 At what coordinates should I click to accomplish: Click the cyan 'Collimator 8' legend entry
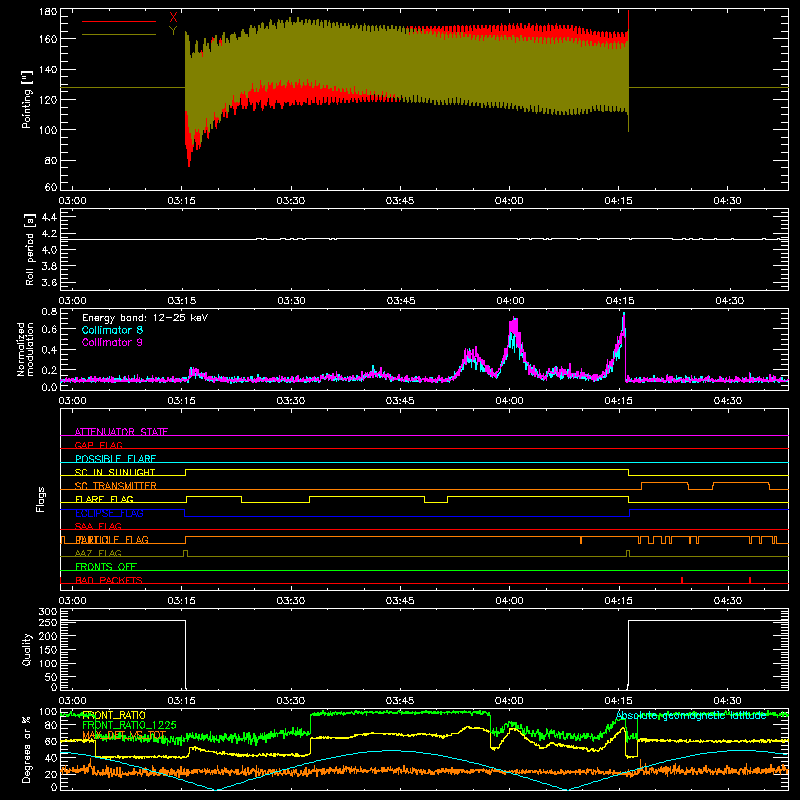tap(112, 330)
